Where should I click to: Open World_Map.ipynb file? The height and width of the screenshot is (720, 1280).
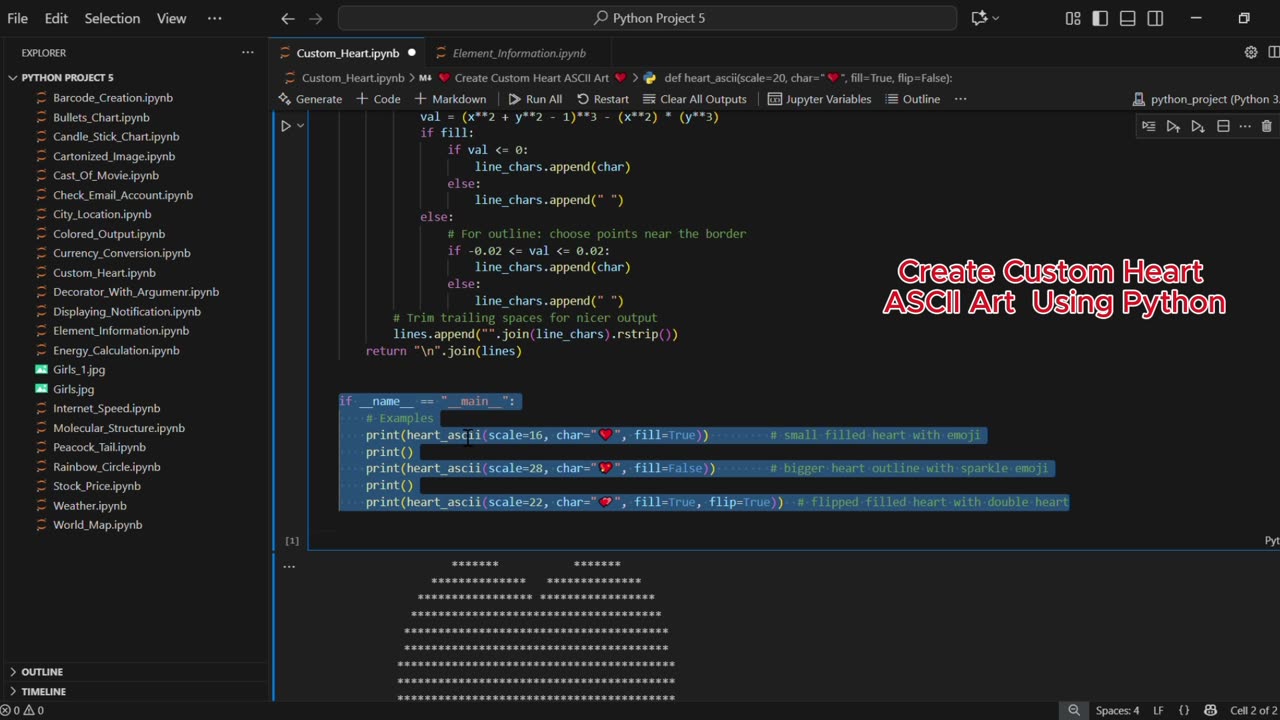click(97, 525)
